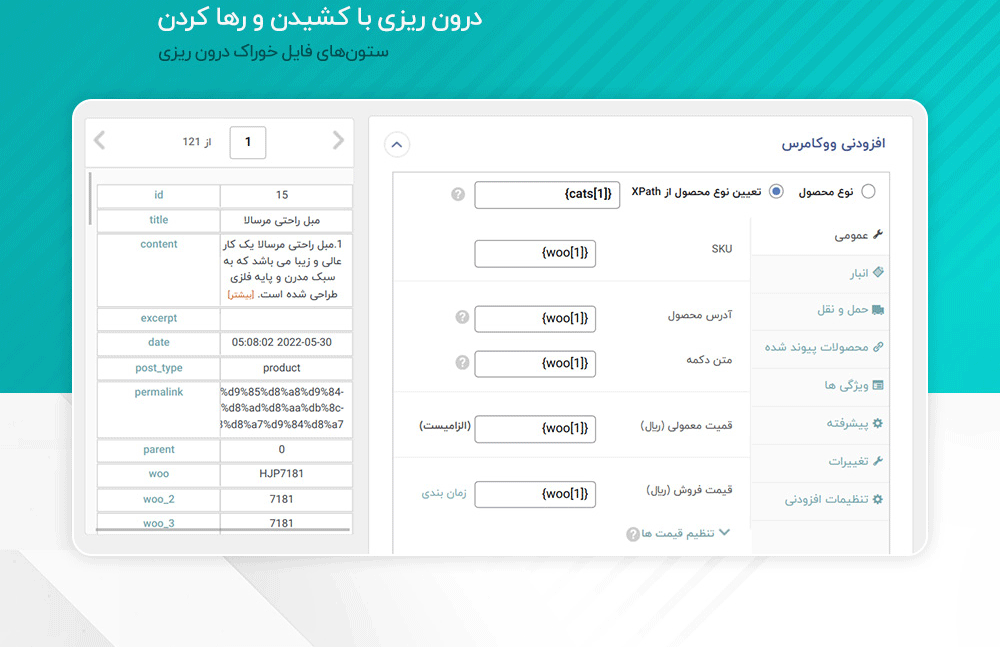Viewport: 1000px width, 647px height.
Task: Select the تعیین نوع محصول از XPath radio
Action: 776,191
